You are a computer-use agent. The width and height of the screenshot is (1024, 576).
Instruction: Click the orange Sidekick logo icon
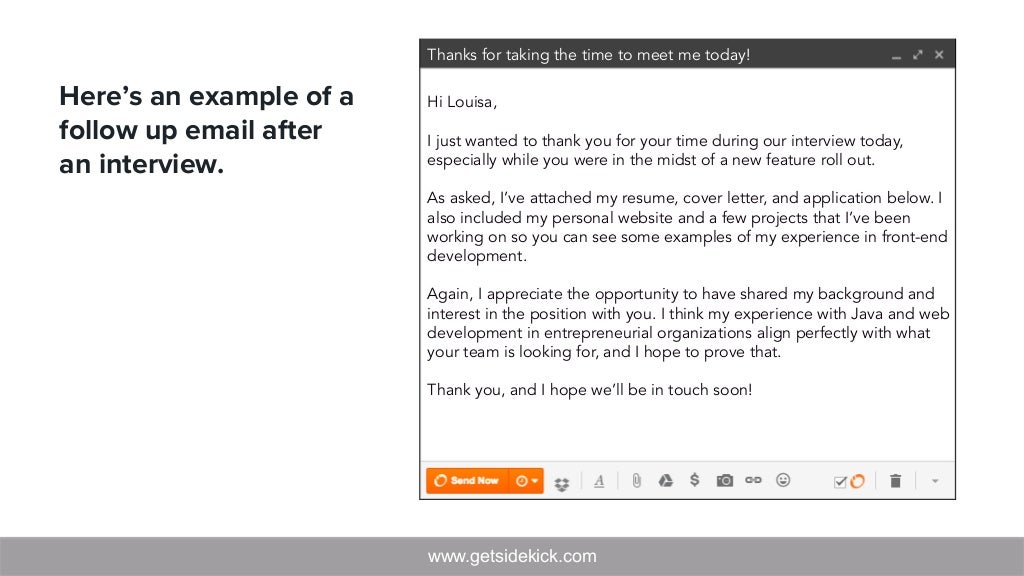click(x=857, y=481)
